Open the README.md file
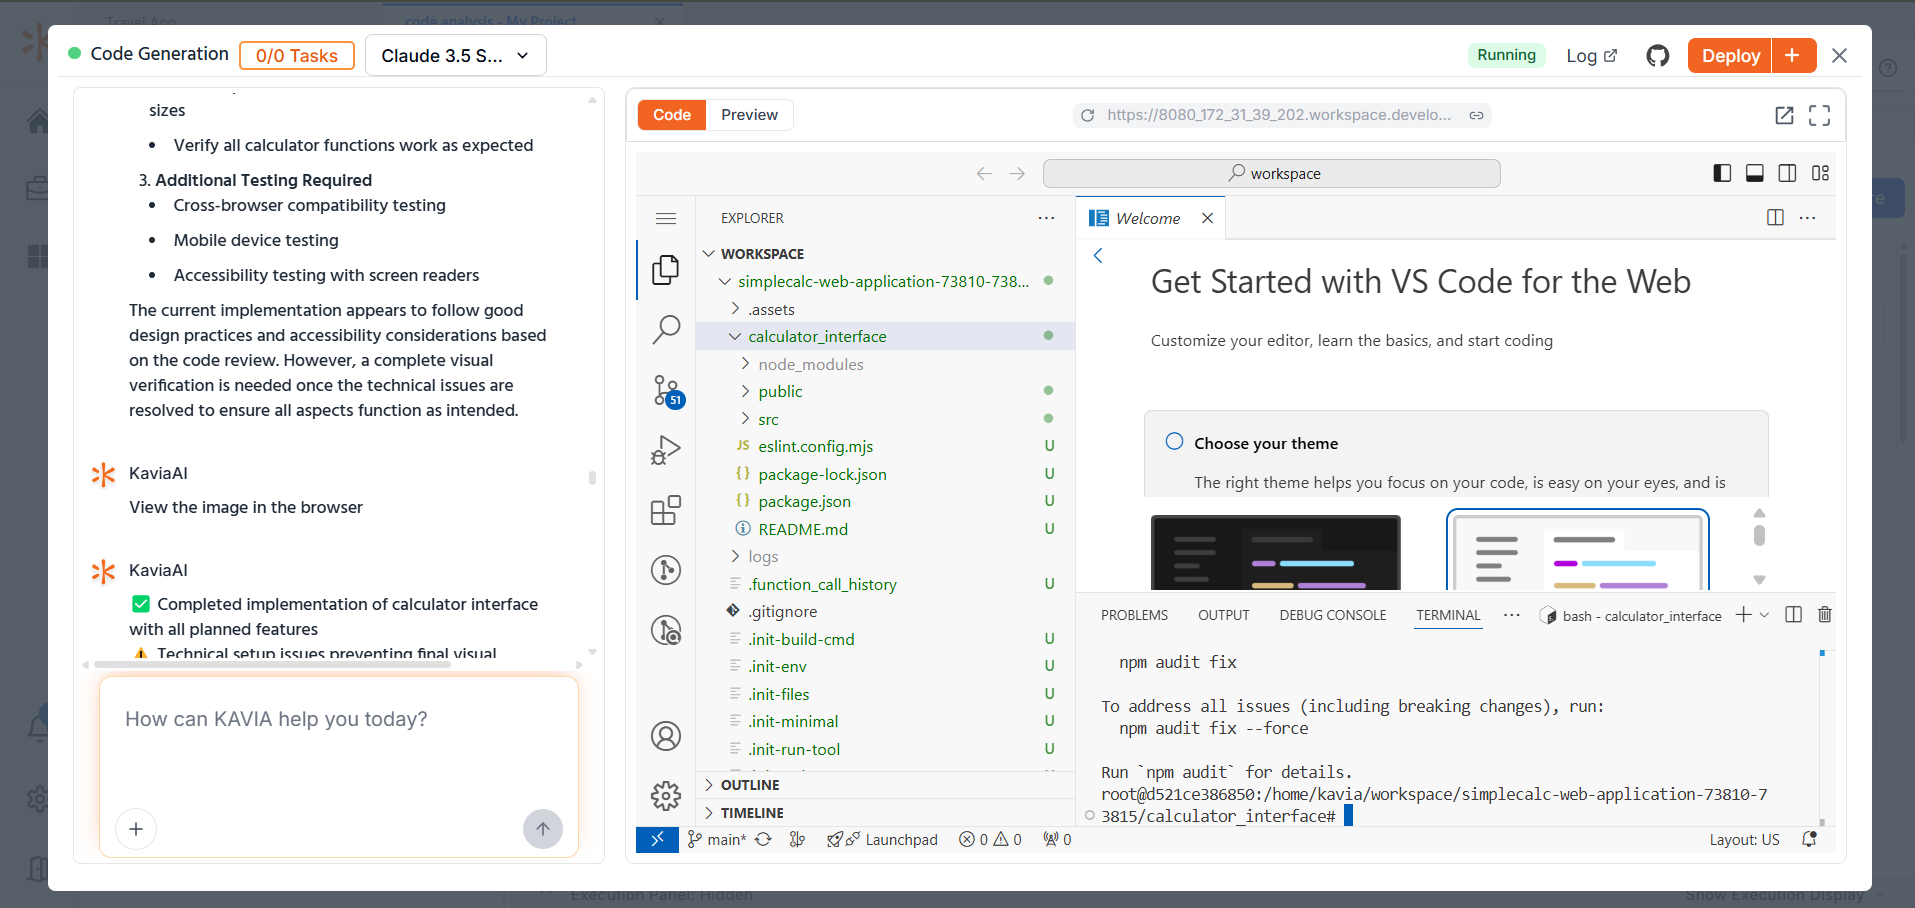Screen dimensions: 1915x908 (802, 529)
